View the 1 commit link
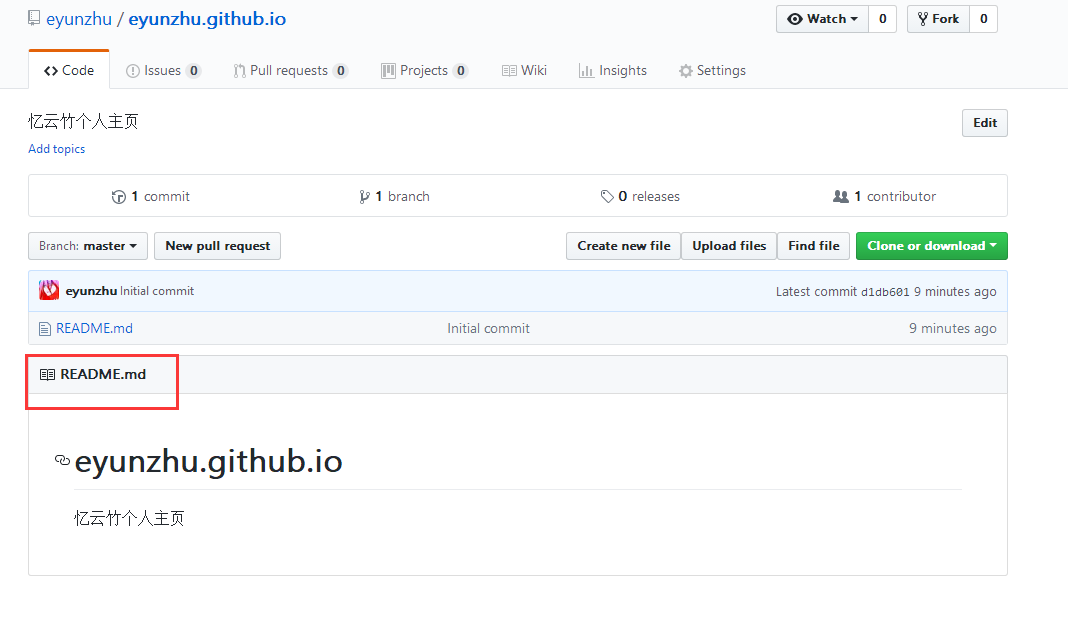This screenshot has width=1068, height=617. click(x=151, y=197)
